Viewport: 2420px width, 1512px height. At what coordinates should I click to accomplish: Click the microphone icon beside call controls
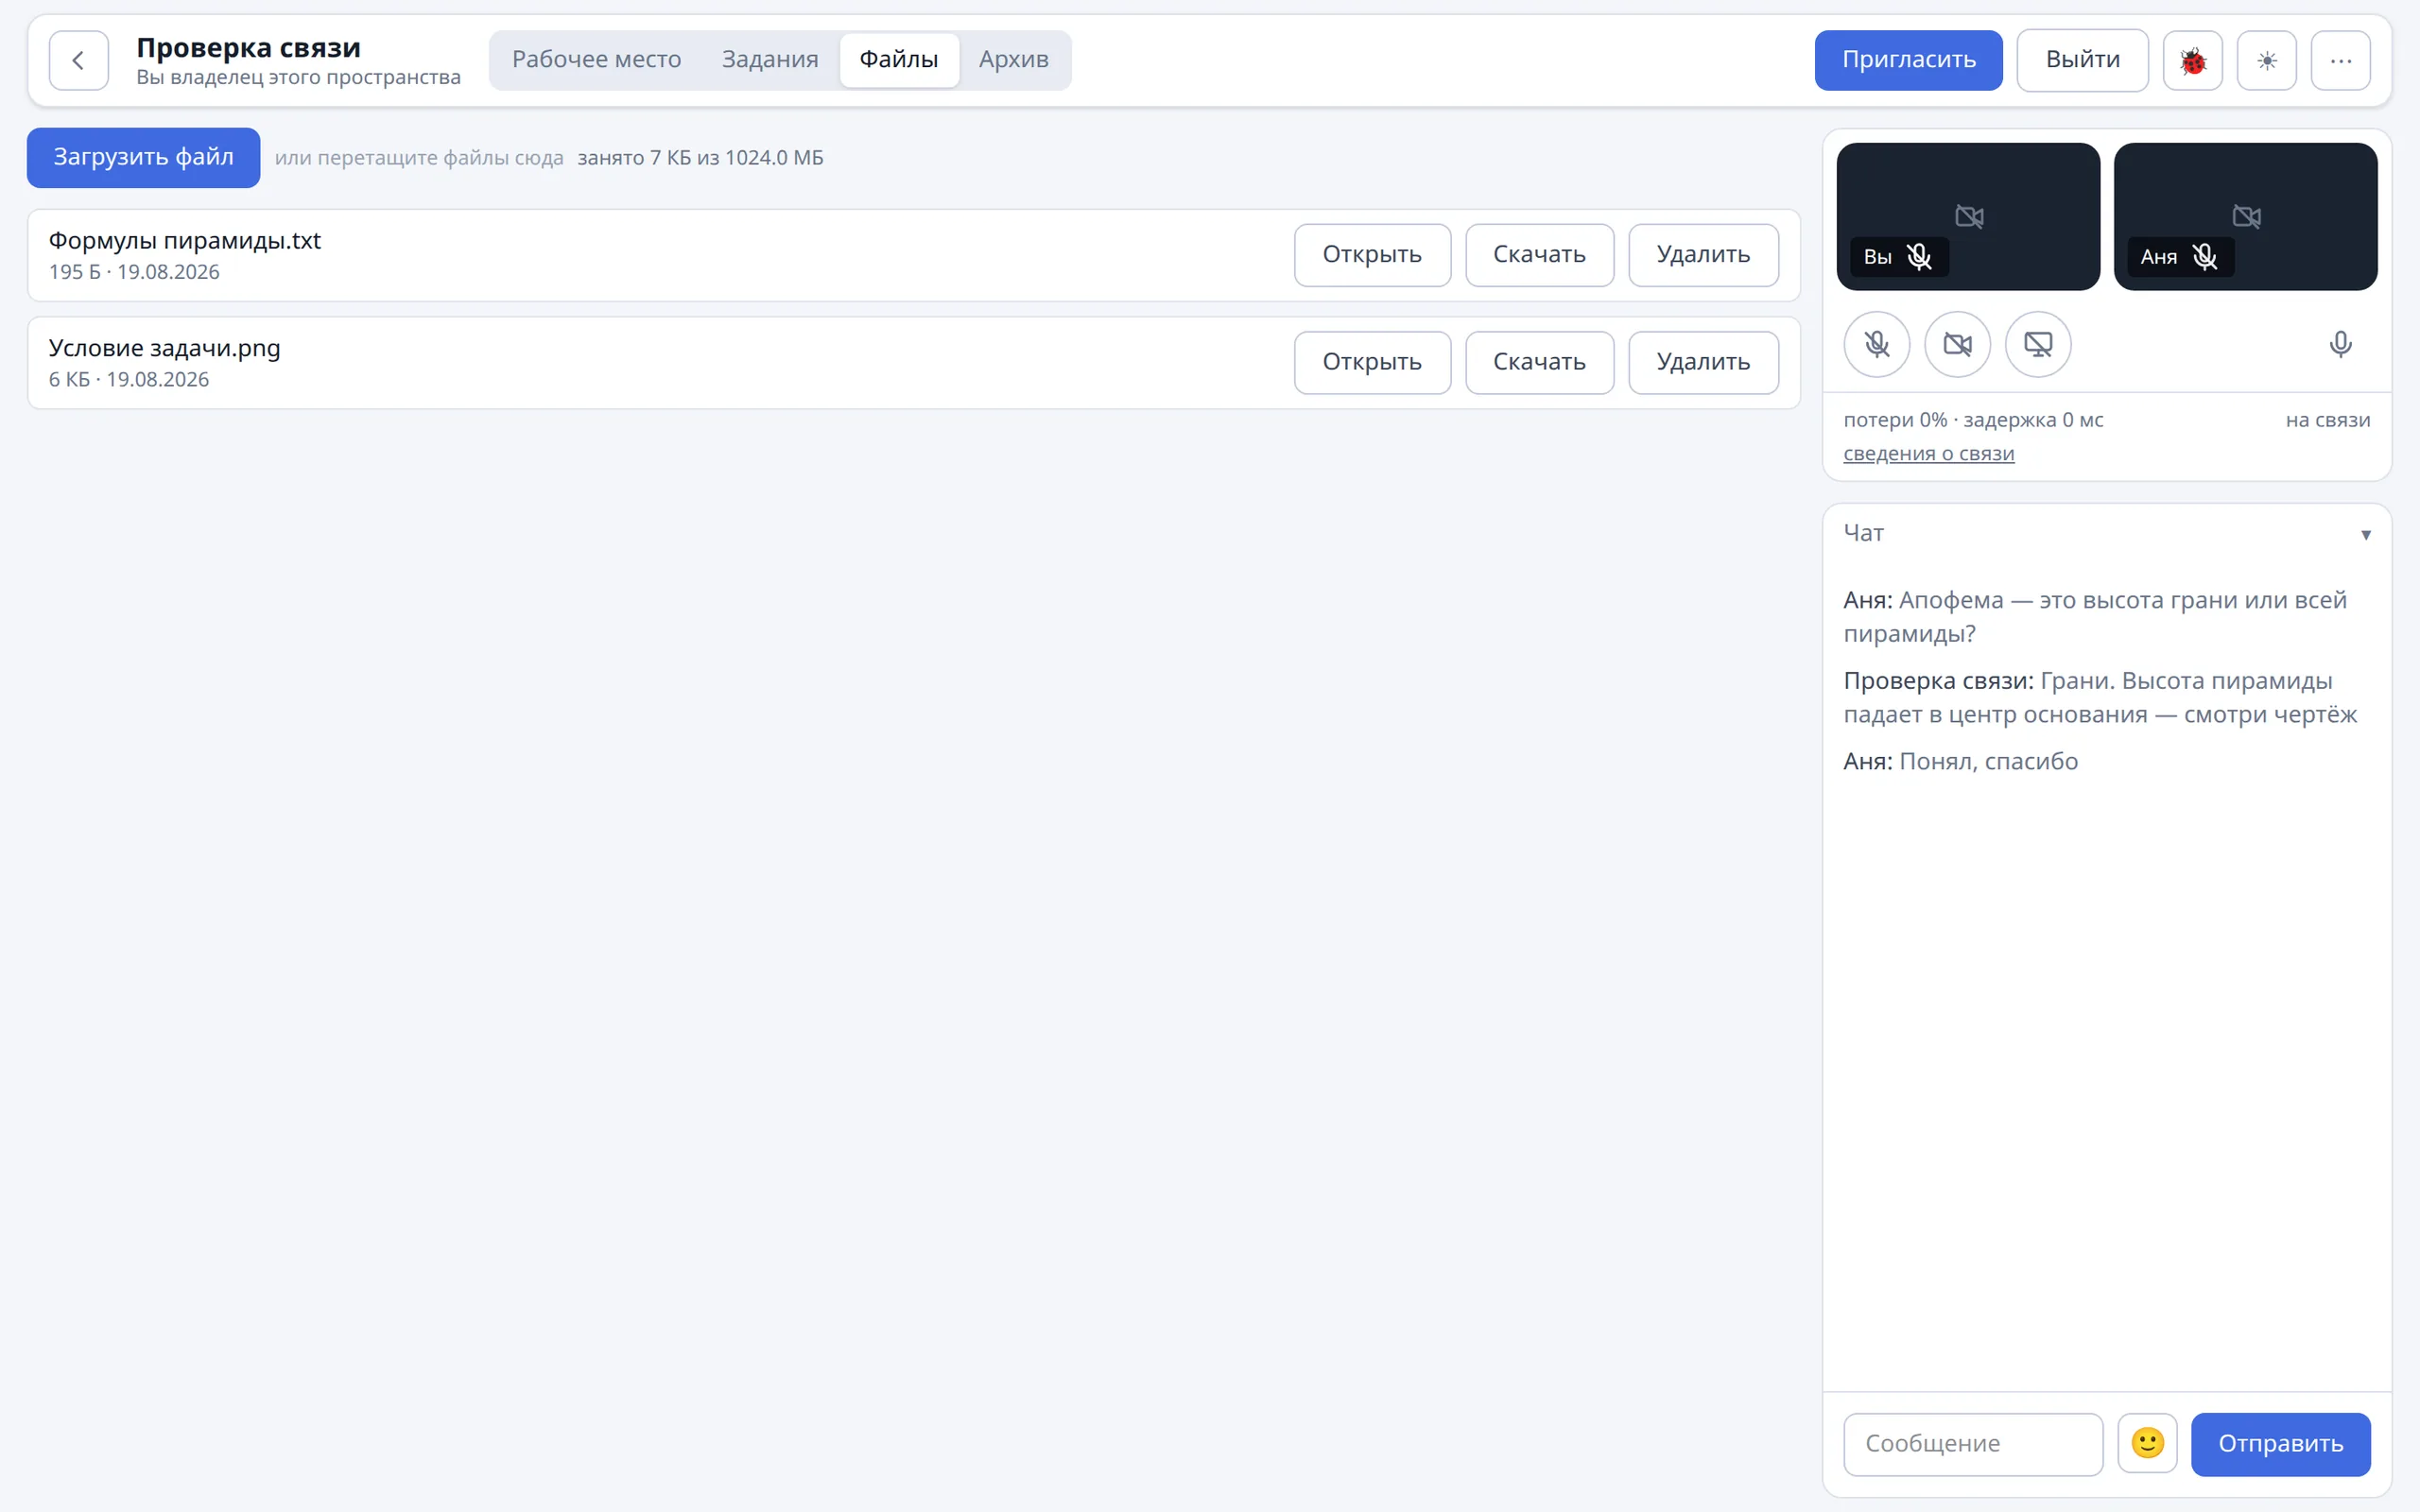pos(2340,344)
